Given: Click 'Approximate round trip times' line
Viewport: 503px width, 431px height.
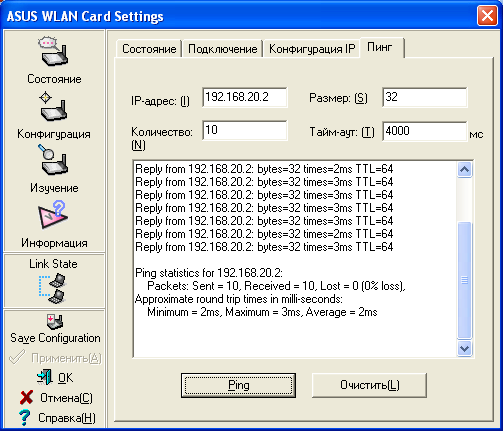Looking at the screenshot, I should click(239, 299).
